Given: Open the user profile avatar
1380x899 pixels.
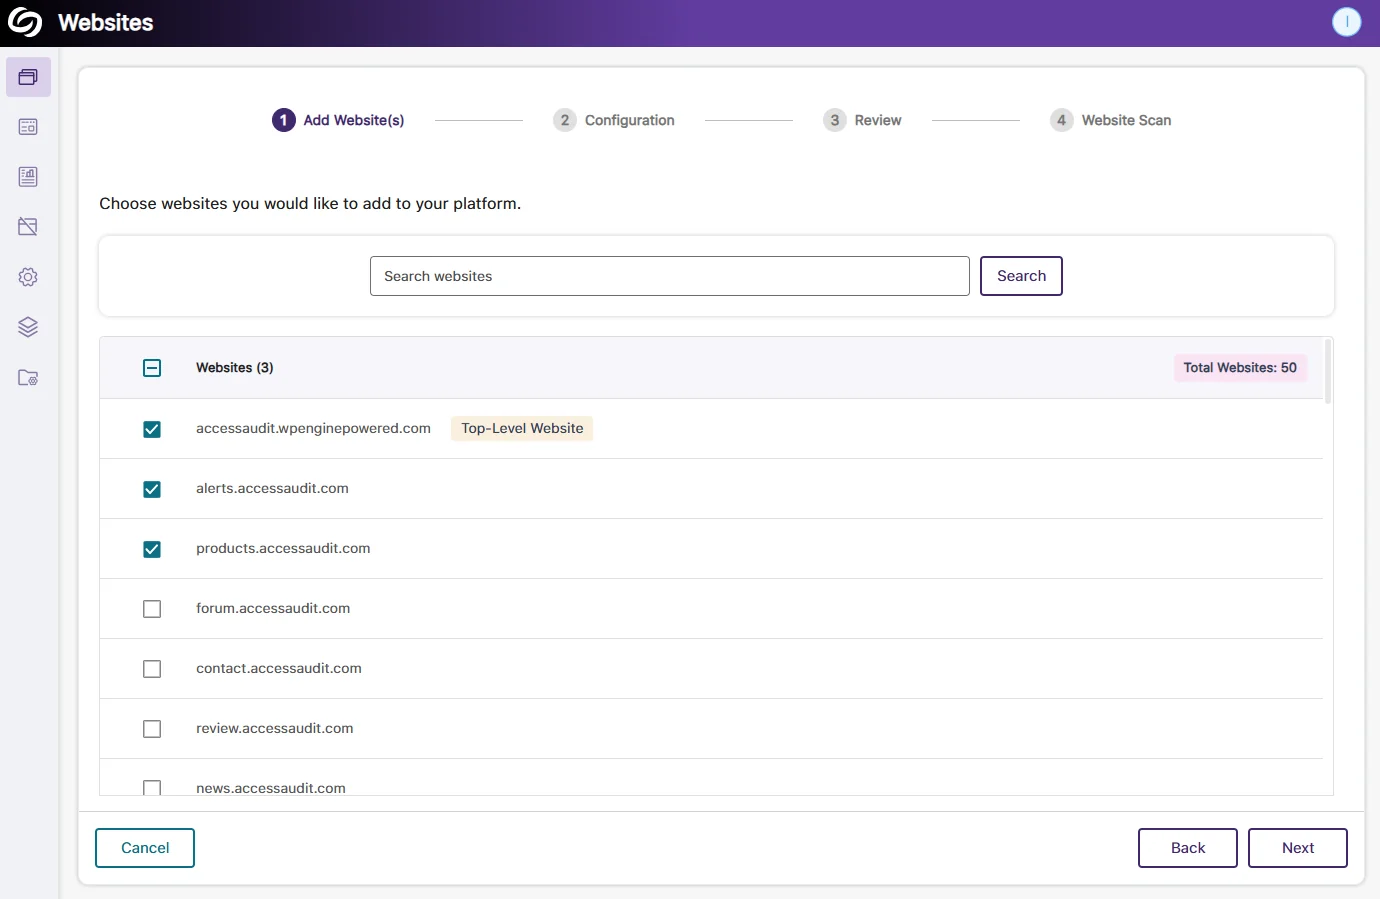Looking at the screenshot, I should [x=1346, y=22].
